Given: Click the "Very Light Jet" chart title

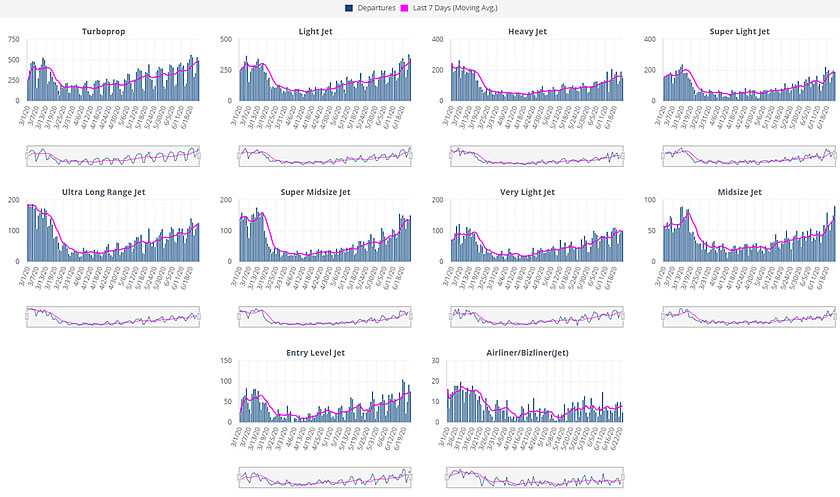Looking at the screenshot, I should coord(528,192).
